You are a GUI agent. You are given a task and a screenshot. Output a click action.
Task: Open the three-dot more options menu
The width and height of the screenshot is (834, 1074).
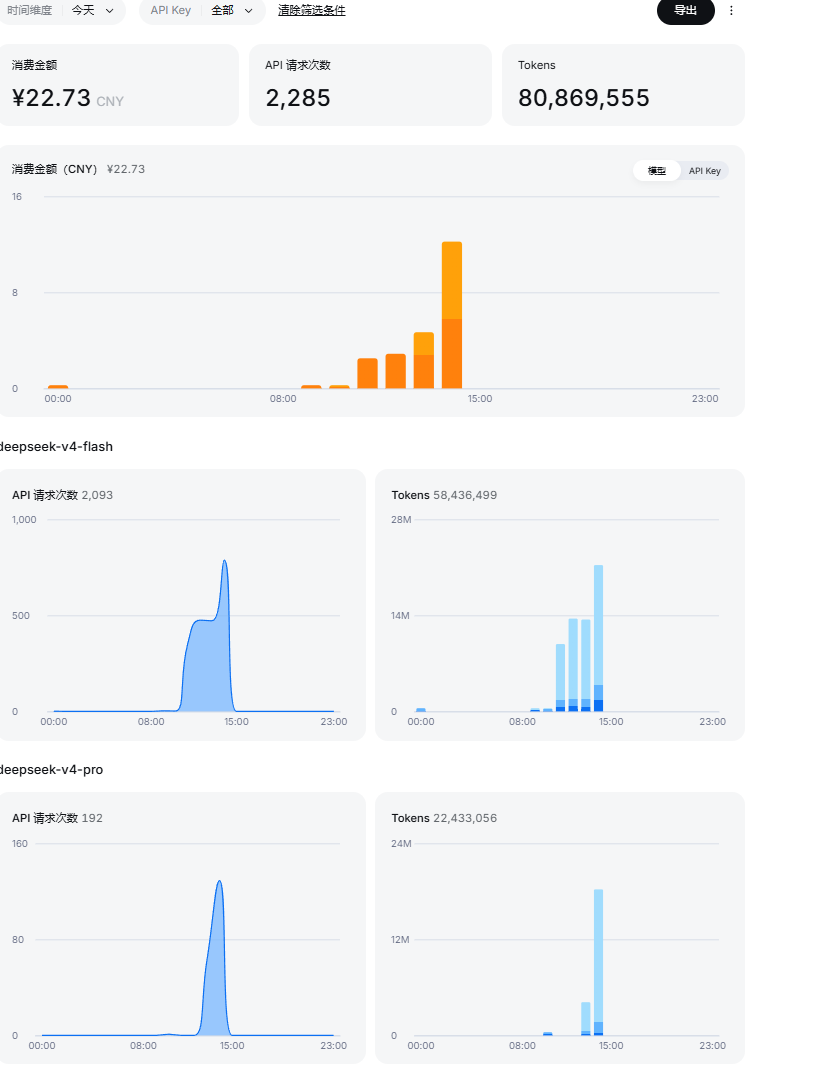tap(731, 10)
